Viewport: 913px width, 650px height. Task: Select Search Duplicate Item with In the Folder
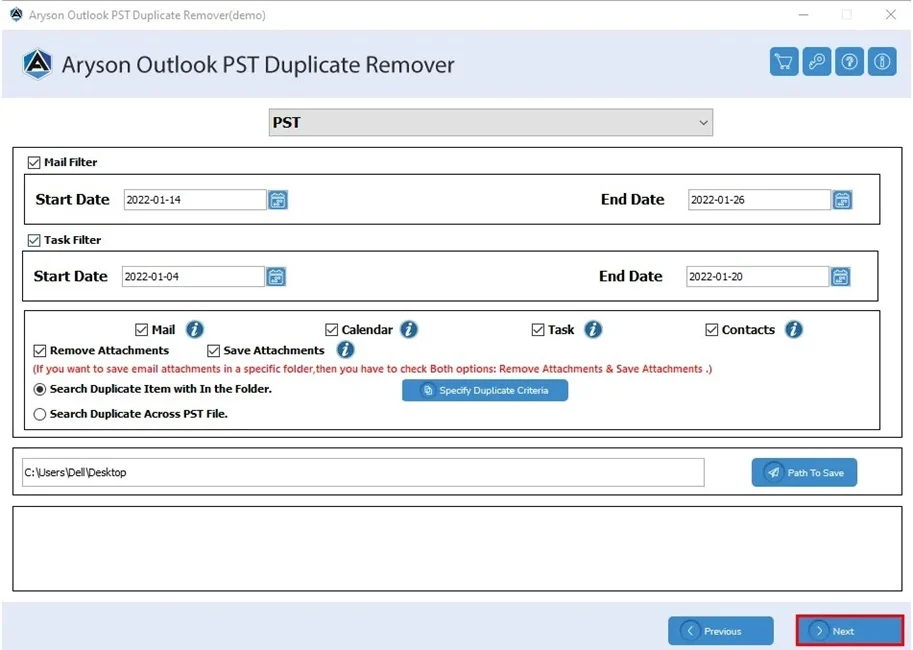(x=40, y=389)
